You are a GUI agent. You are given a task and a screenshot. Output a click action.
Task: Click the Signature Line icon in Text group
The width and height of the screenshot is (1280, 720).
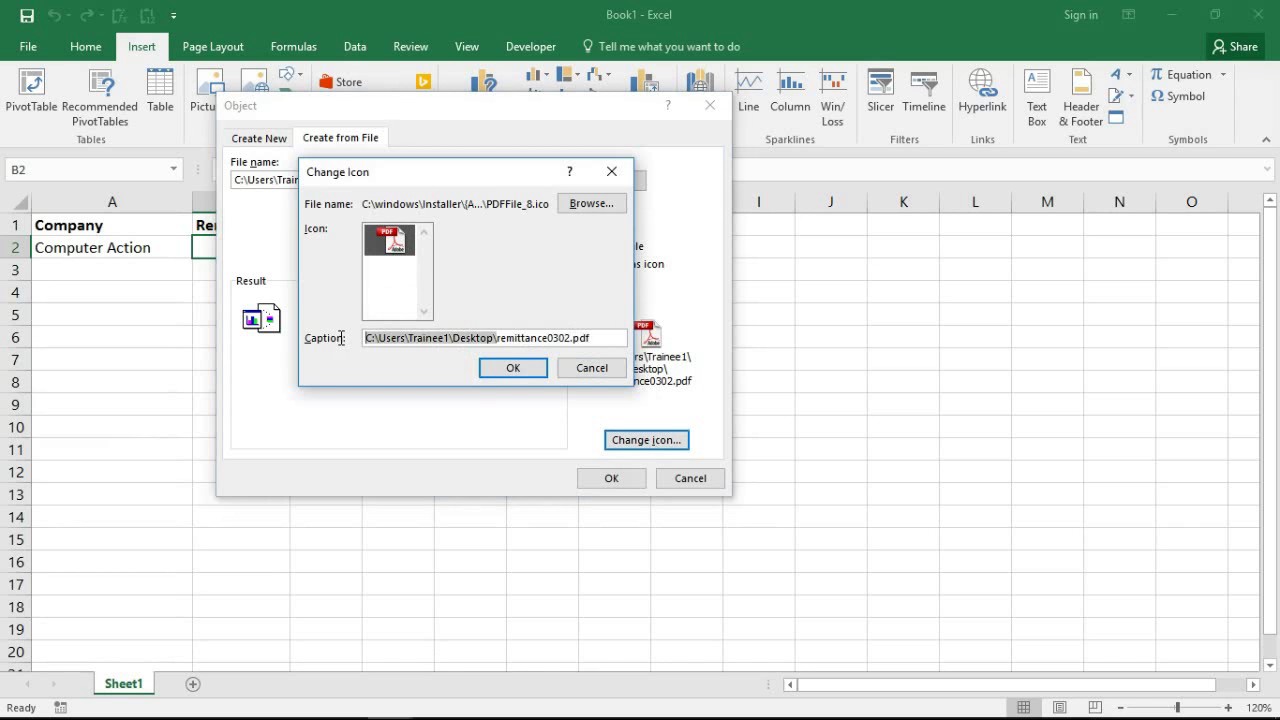click(1115, 96)
